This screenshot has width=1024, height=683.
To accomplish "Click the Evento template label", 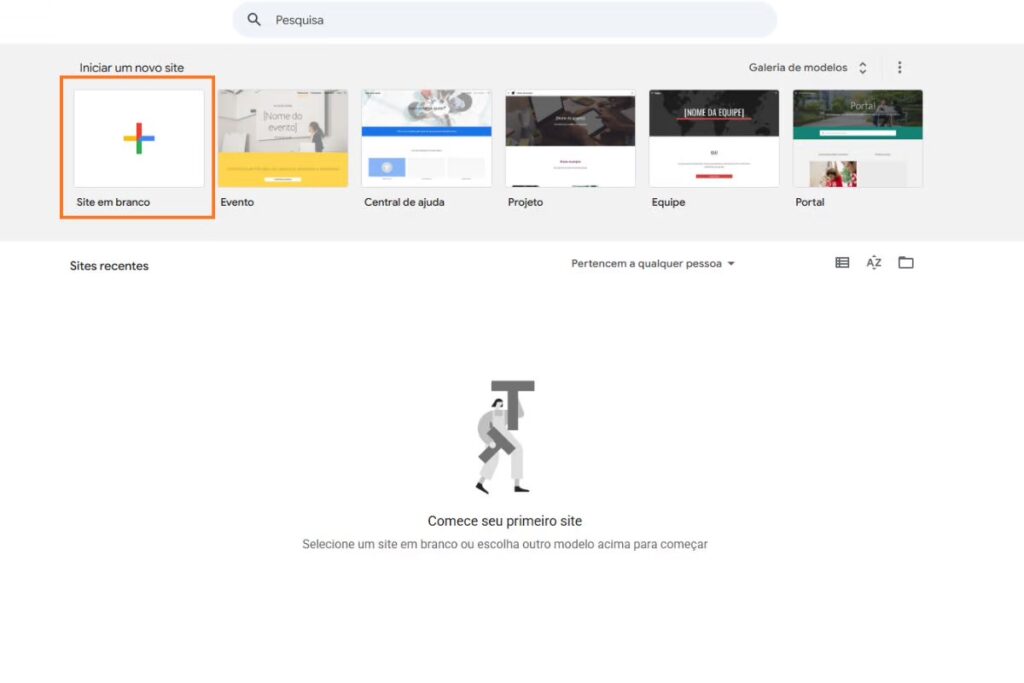I will coord(237,202).
